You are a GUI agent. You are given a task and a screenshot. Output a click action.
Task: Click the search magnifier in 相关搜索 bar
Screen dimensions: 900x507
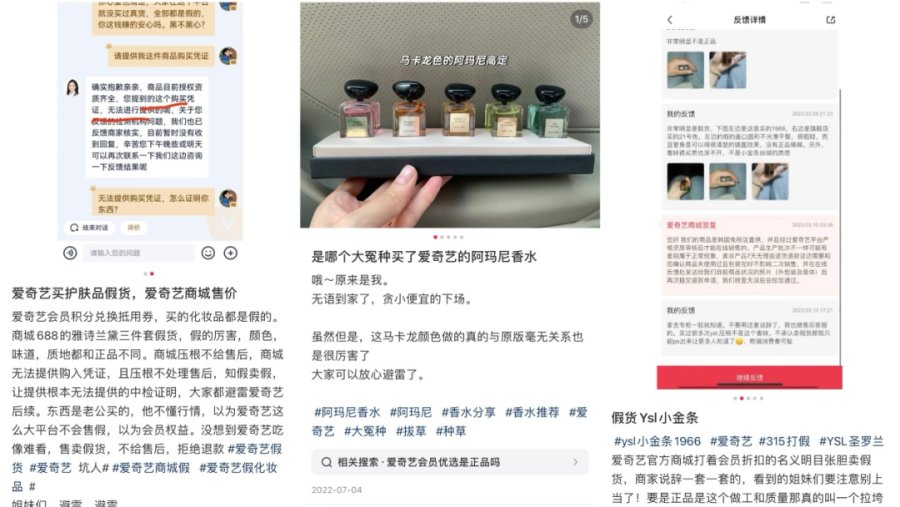(327, 462)
